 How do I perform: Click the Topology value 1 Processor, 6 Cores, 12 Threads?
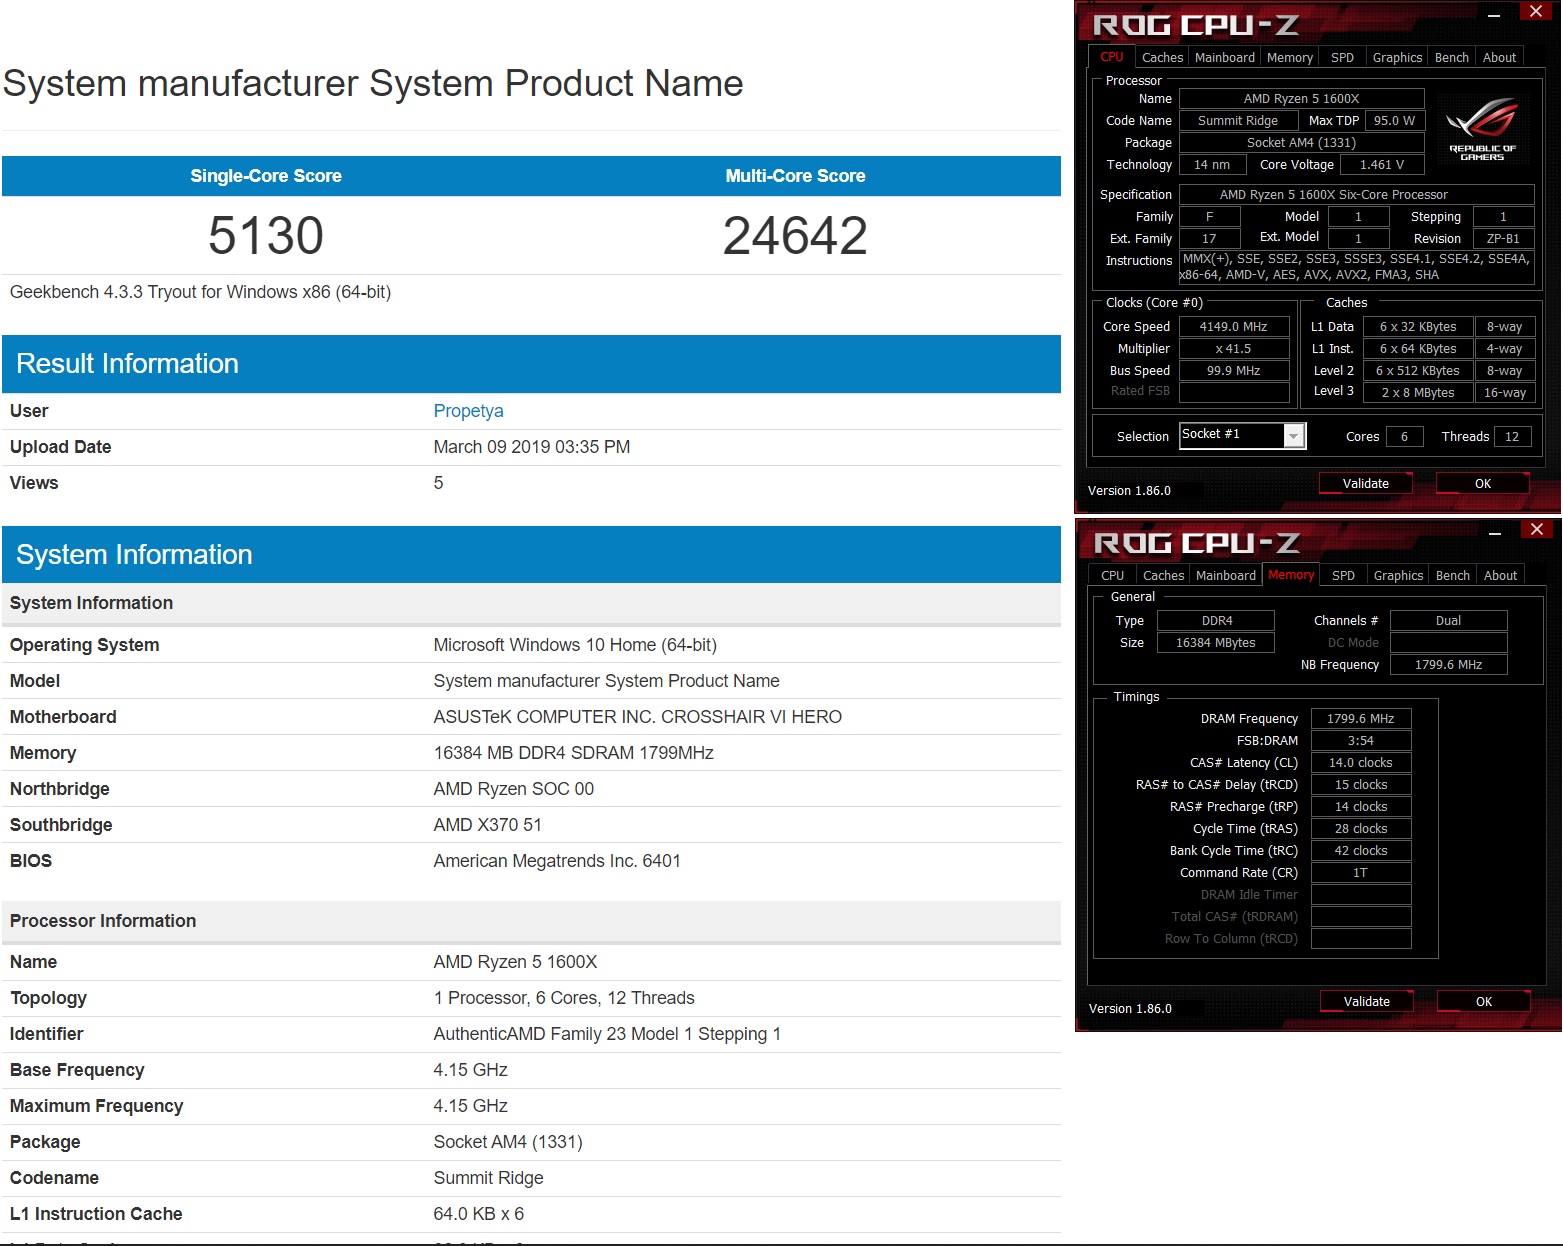pos(564,998)
